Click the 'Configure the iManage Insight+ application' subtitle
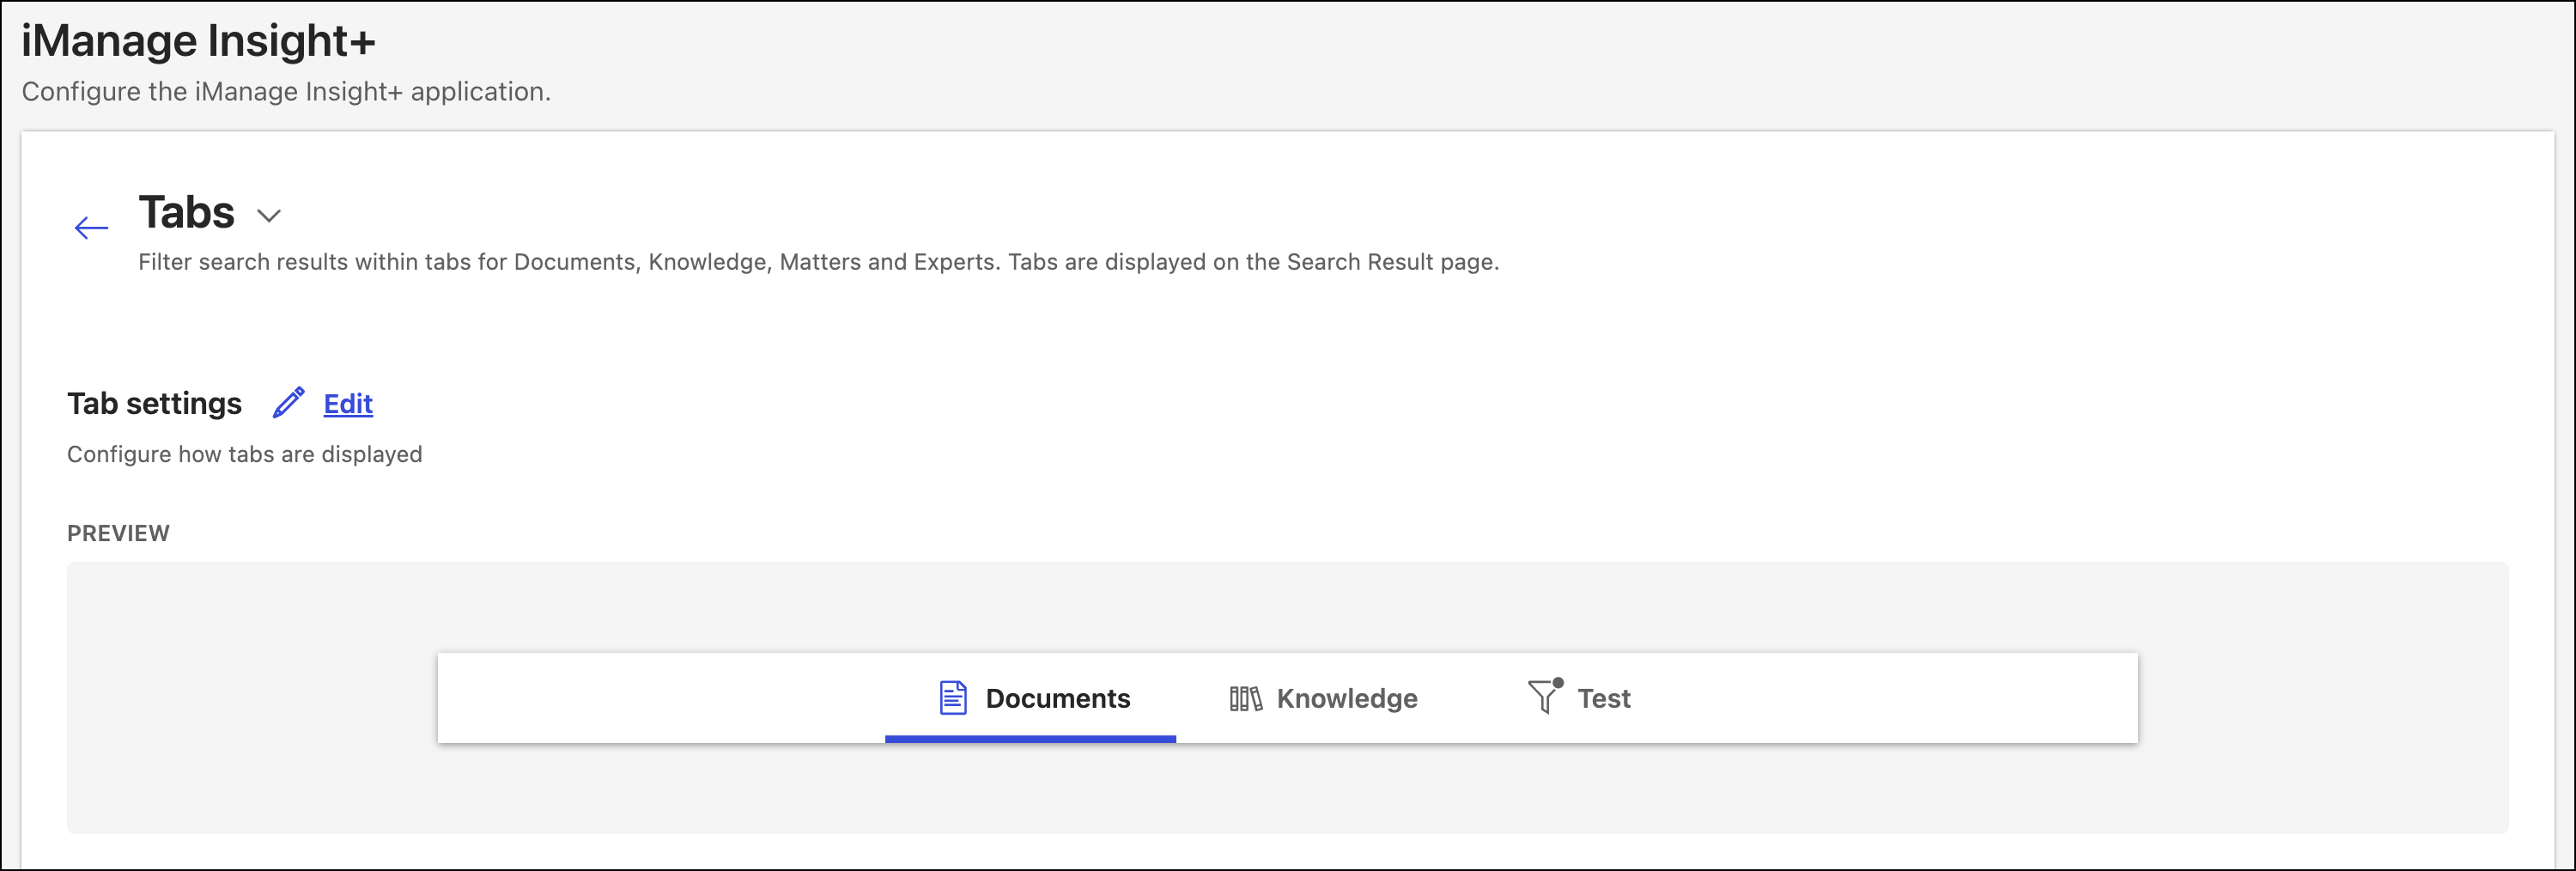 pyautogui.click(x=286, y=92)
